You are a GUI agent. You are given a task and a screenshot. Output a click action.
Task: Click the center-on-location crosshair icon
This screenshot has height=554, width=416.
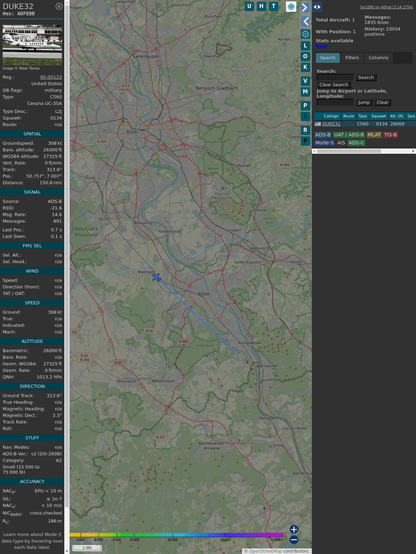(305, 34)
